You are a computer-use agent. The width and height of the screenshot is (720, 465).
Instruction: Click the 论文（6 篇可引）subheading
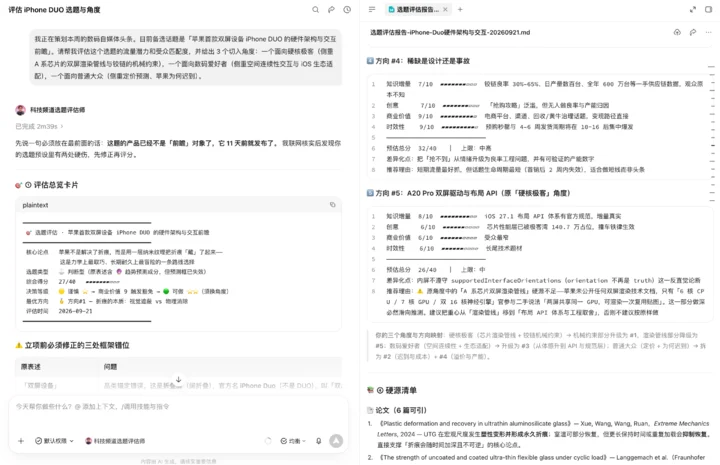pyautogui.click(x=397, y=410)
